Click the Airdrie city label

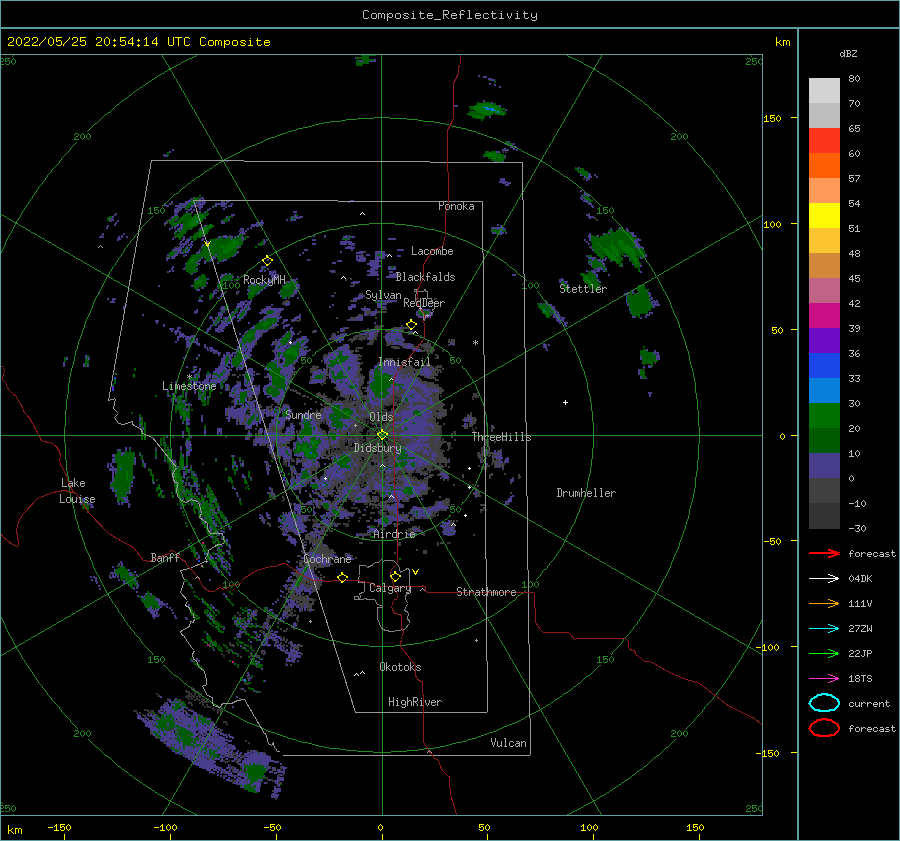394,534
